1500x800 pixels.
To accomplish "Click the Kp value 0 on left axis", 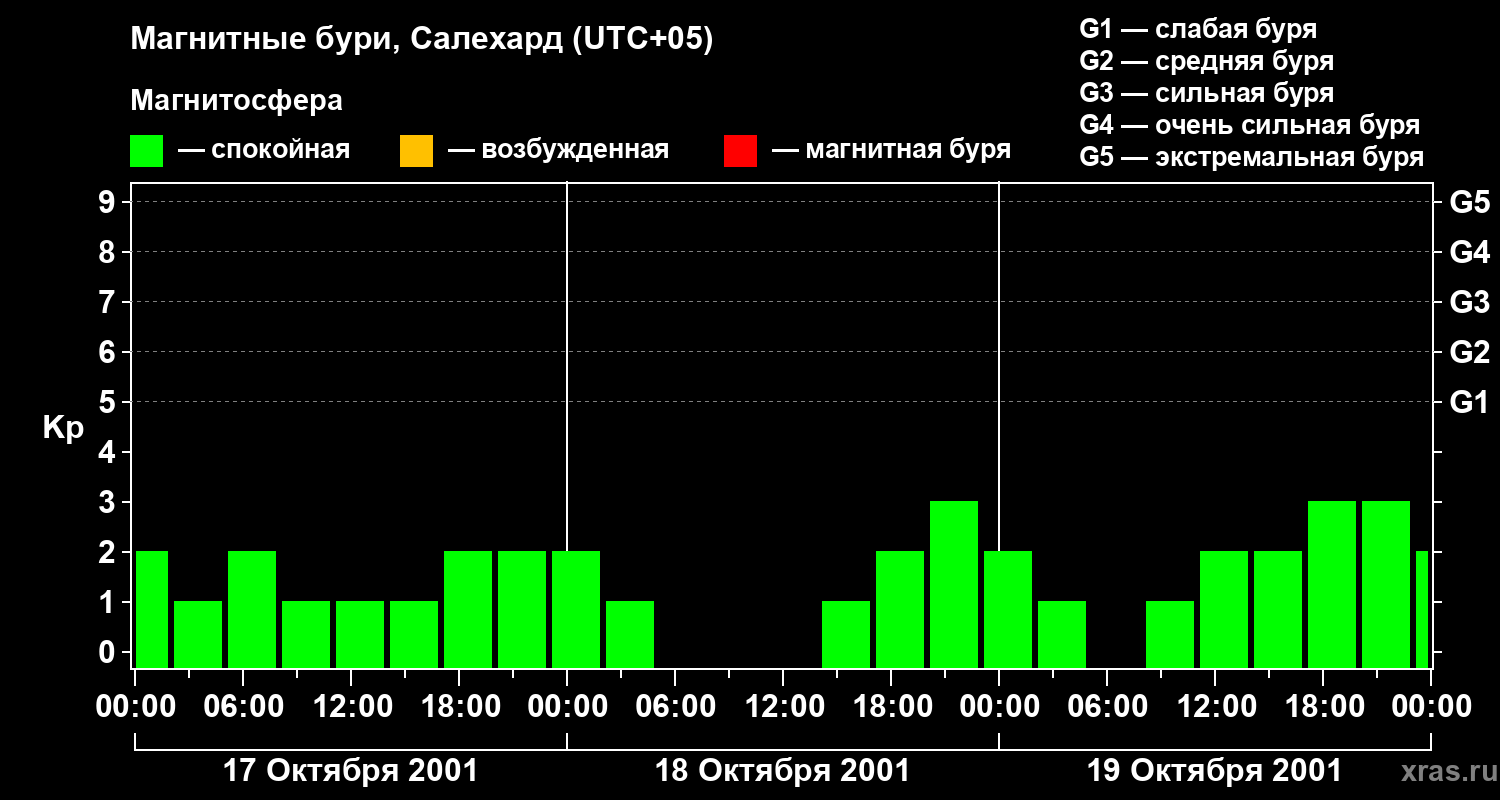I will tap(109, 652).
